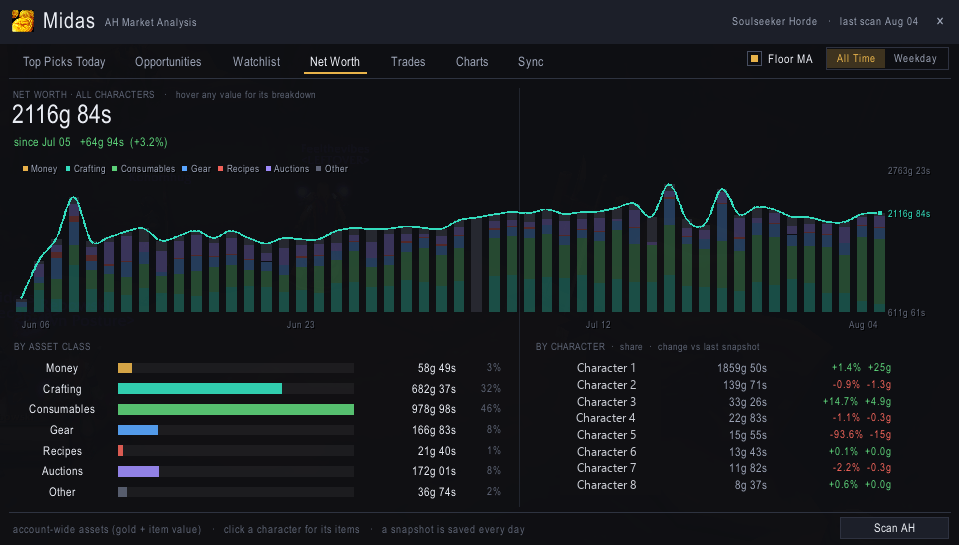Click the Money legend swatch
Viewport: 959px width, 545px height.
[25, 169]
